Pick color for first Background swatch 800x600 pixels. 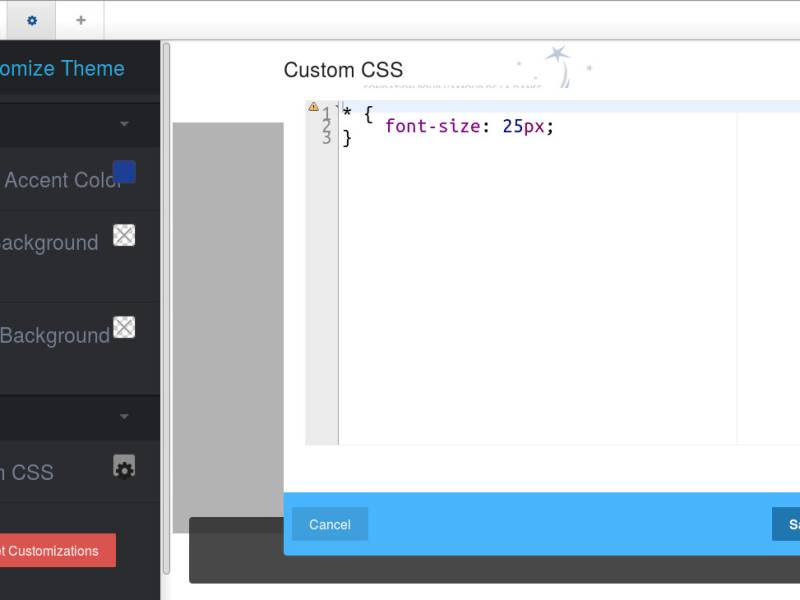(124, 235)
